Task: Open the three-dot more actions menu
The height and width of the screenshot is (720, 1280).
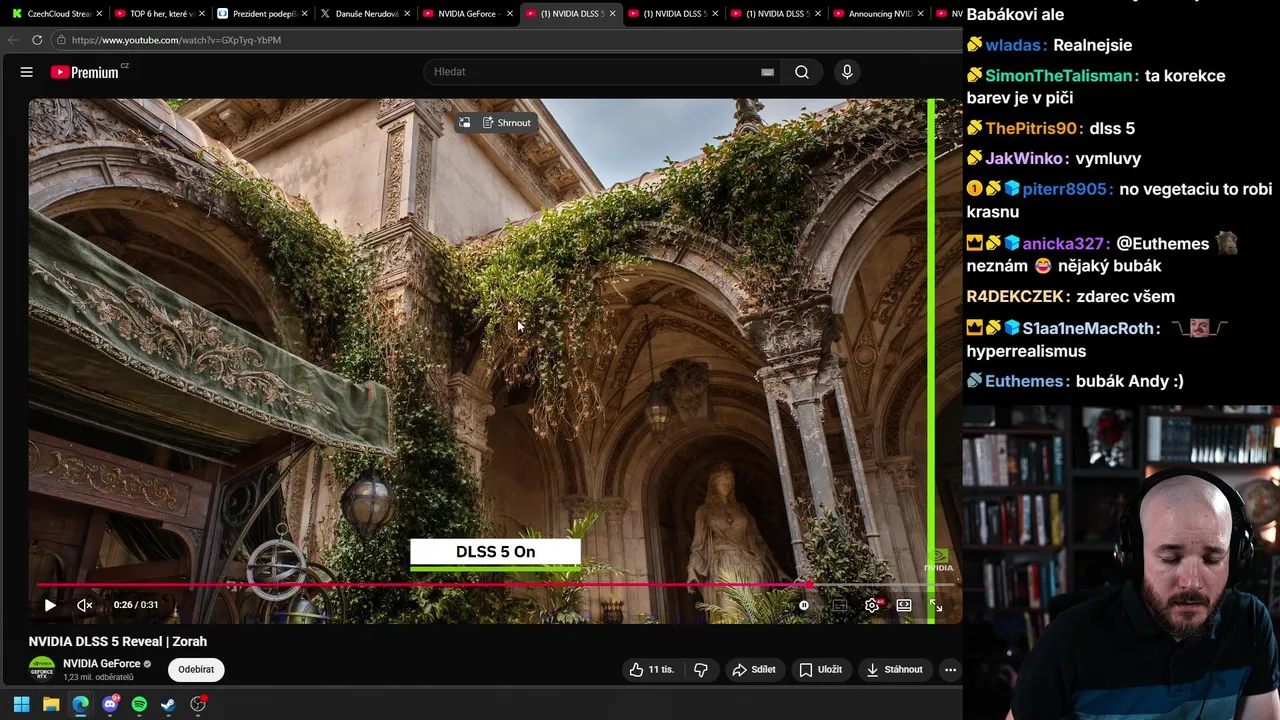Action: point(951,670)
